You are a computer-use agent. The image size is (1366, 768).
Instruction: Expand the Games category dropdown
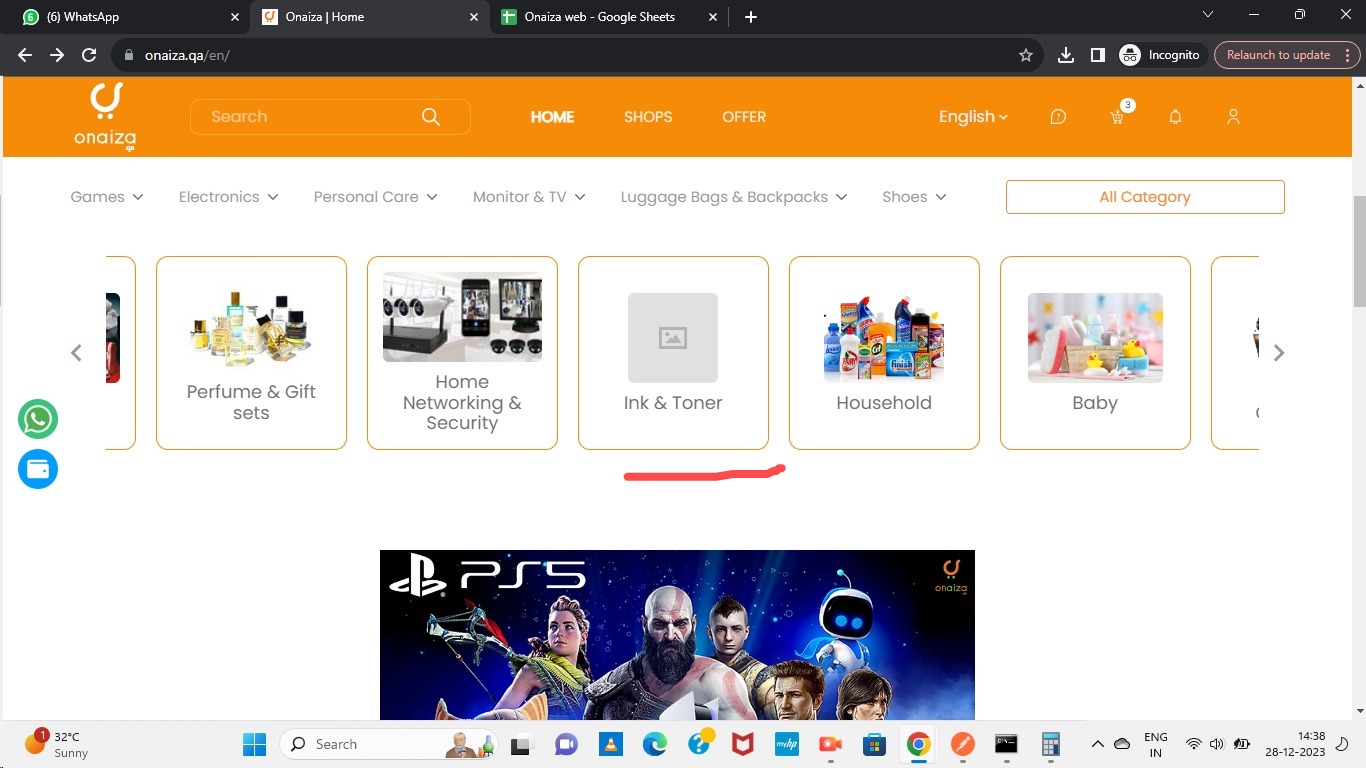106,197
